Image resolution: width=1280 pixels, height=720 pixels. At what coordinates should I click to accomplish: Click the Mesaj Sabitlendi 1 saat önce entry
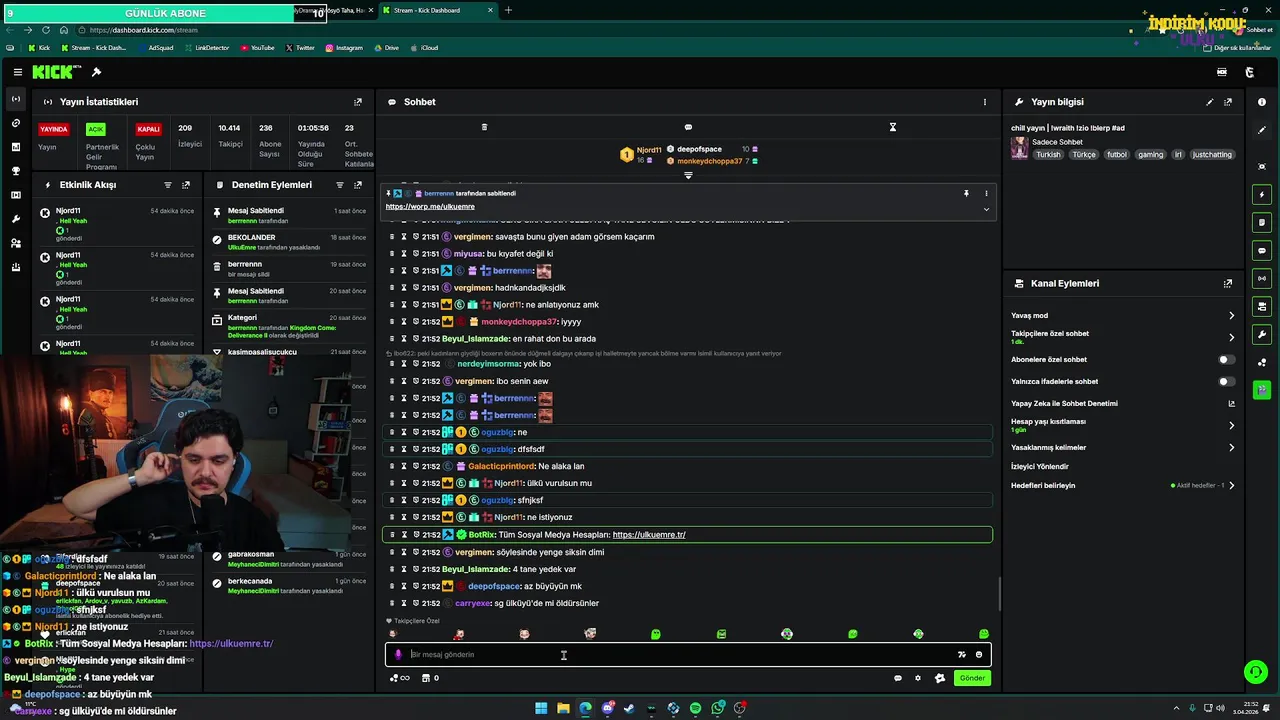tap(290, 215)
